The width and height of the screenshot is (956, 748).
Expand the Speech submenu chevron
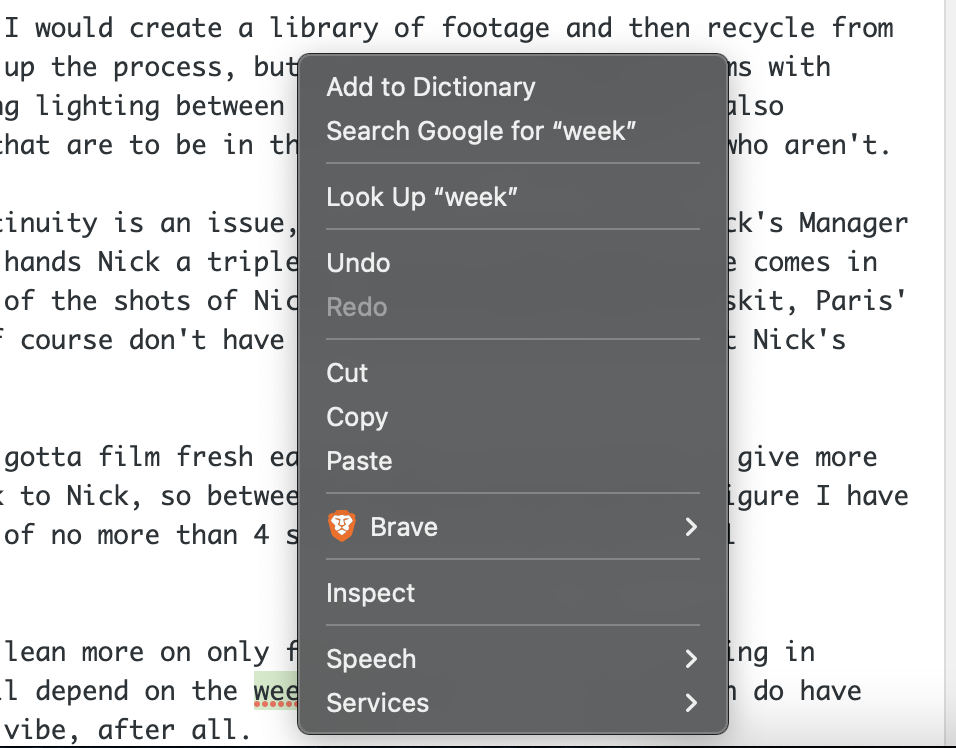690,658
